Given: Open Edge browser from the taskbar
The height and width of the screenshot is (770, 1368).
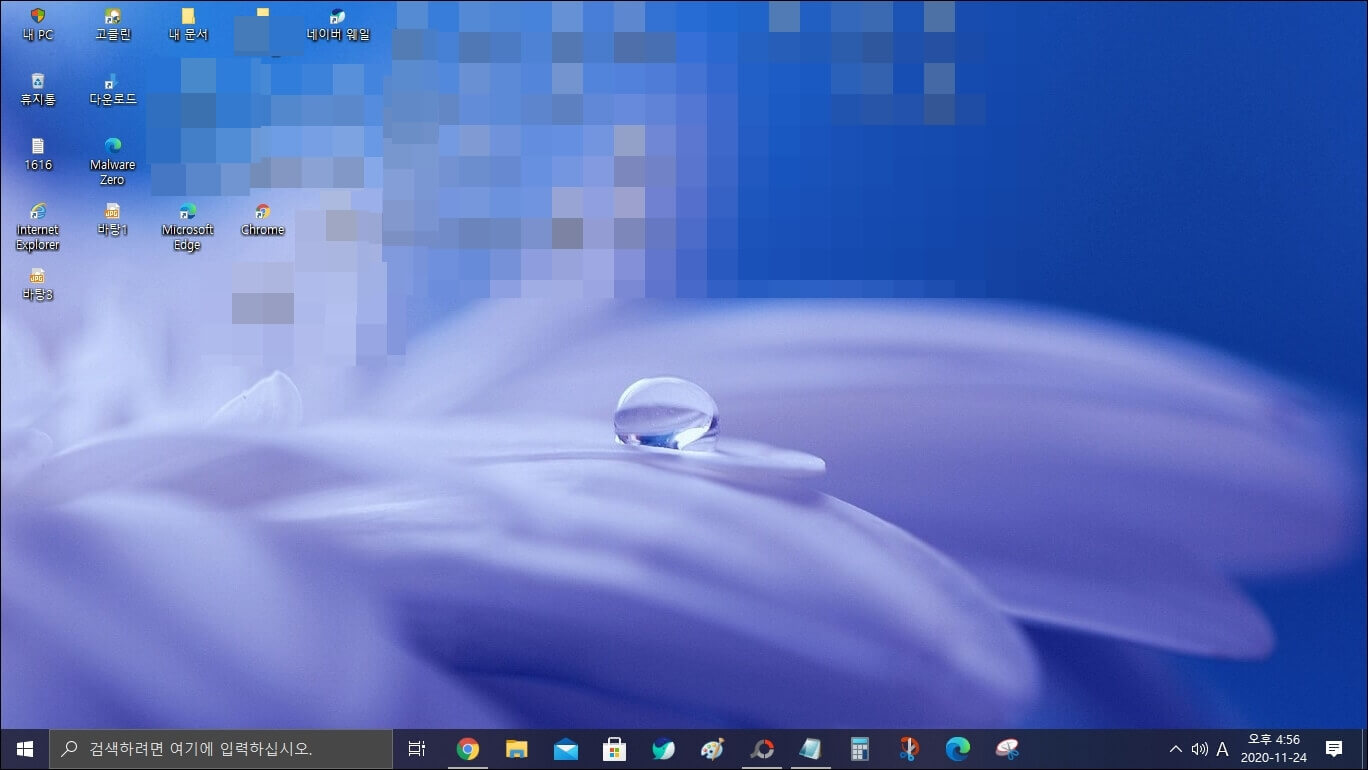Looking at the screenshot, I should tap(958, 749).
